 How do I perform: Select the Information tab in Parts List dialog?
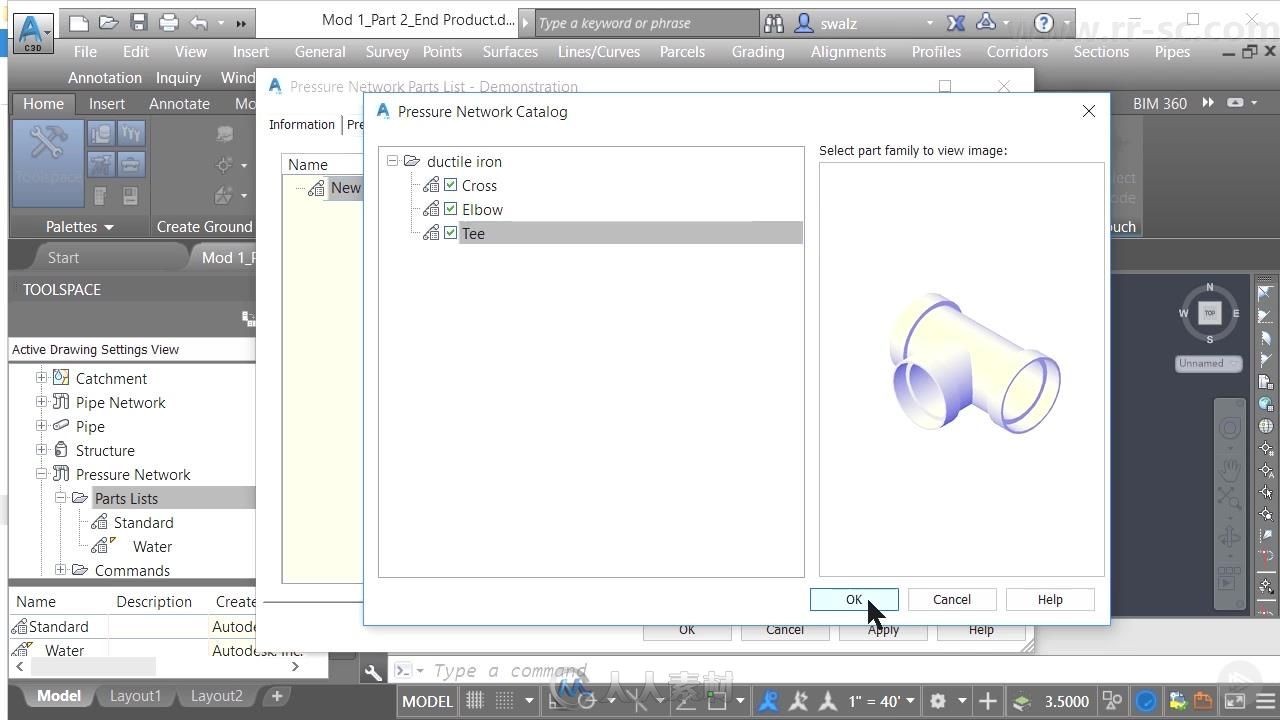tap(302, 124)
